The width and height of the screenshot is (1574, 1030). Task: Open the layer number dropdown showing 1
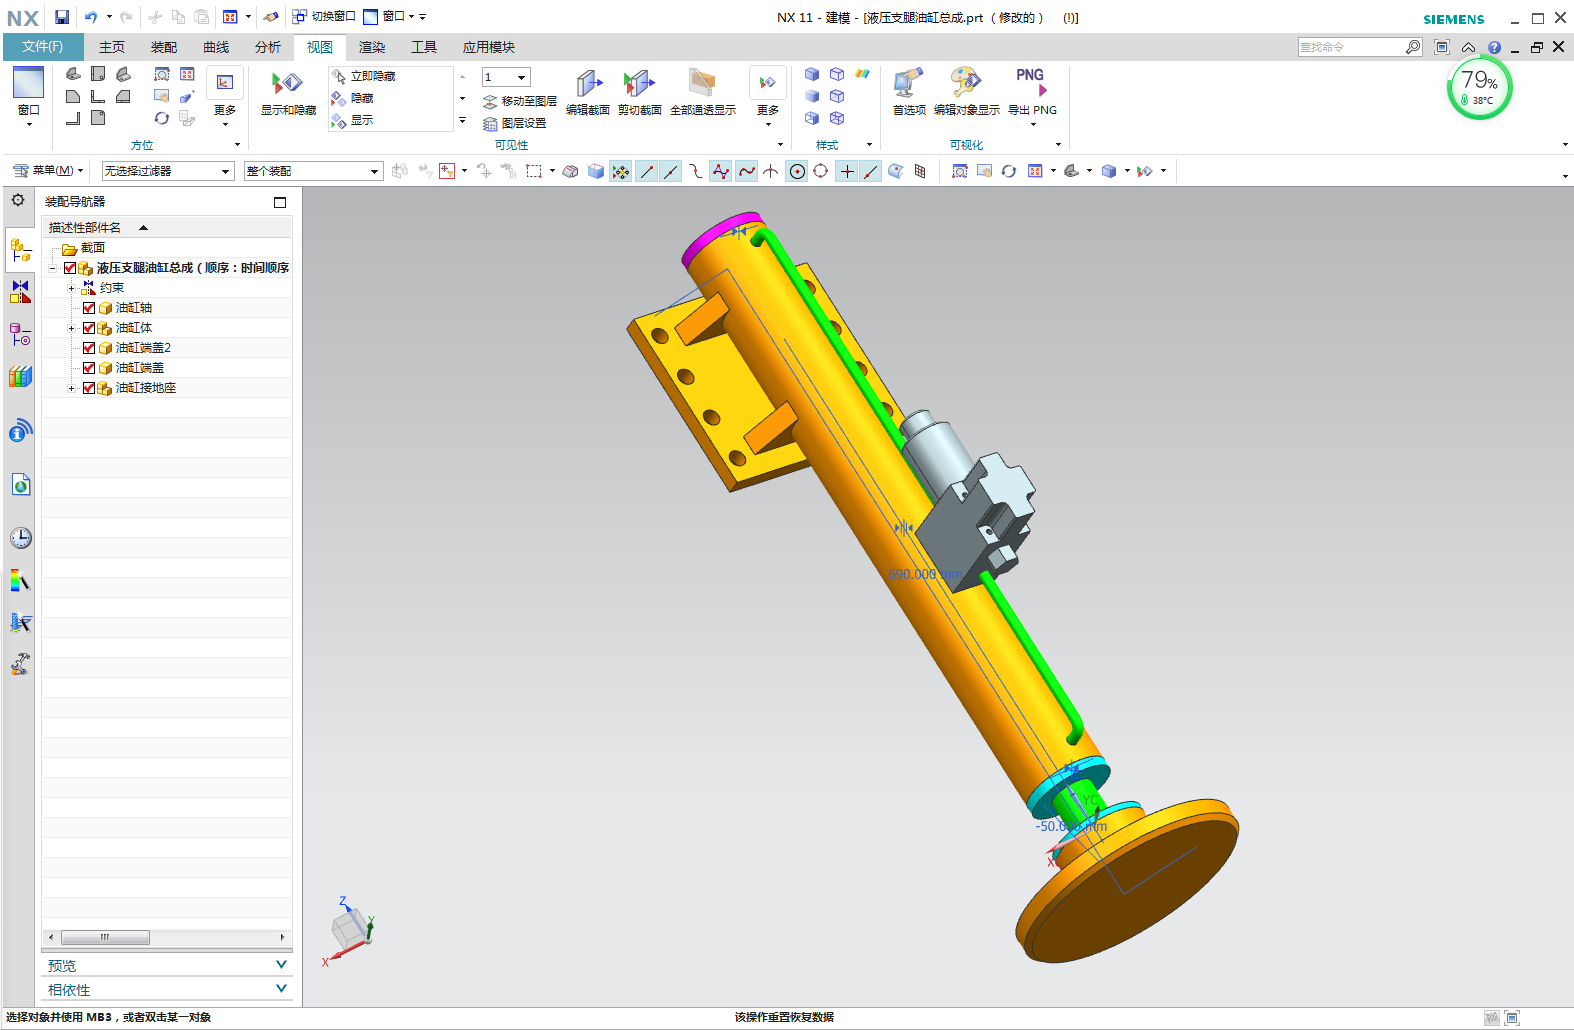(506, 77)
